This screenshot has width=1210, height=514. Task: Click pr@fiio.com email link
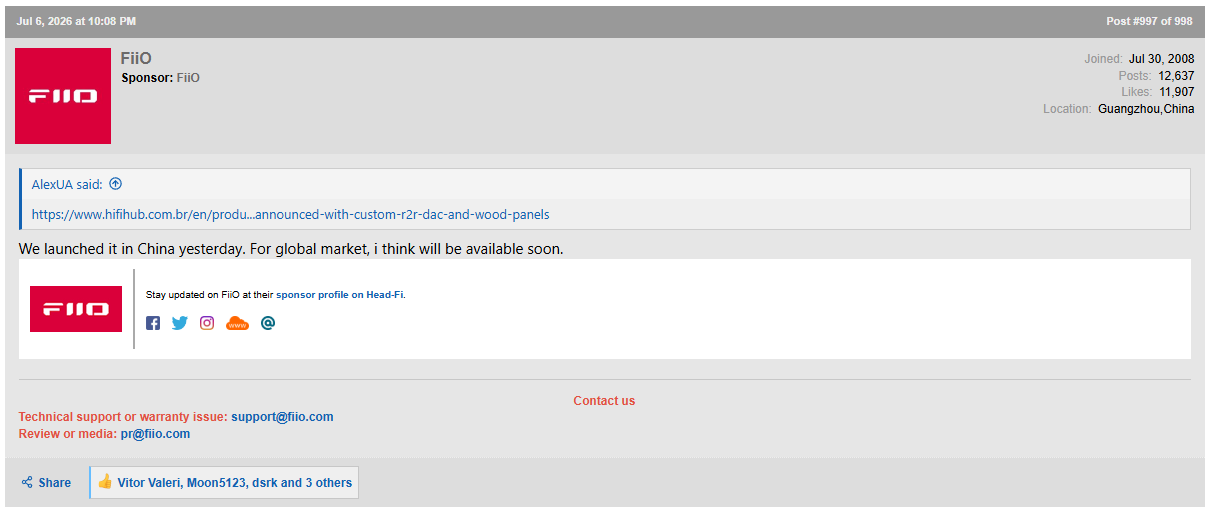[155, 434]
